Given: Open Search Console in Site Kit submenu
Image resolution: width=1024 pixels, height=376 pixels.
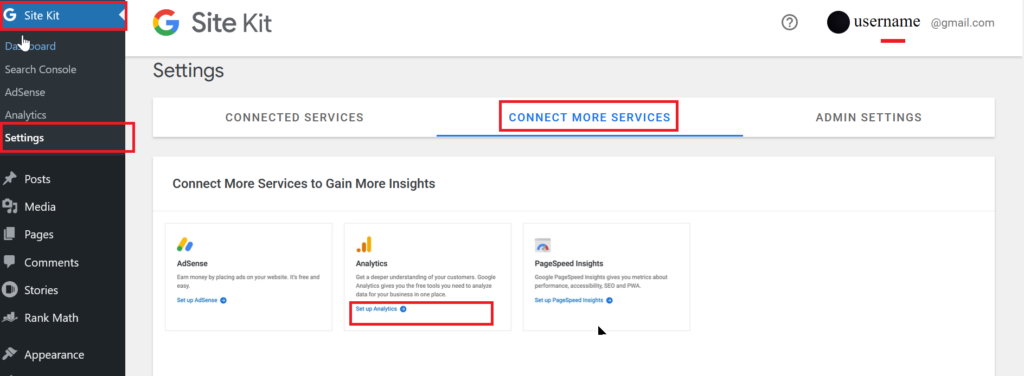Looking at the screenshot, I should coord(40,69).
